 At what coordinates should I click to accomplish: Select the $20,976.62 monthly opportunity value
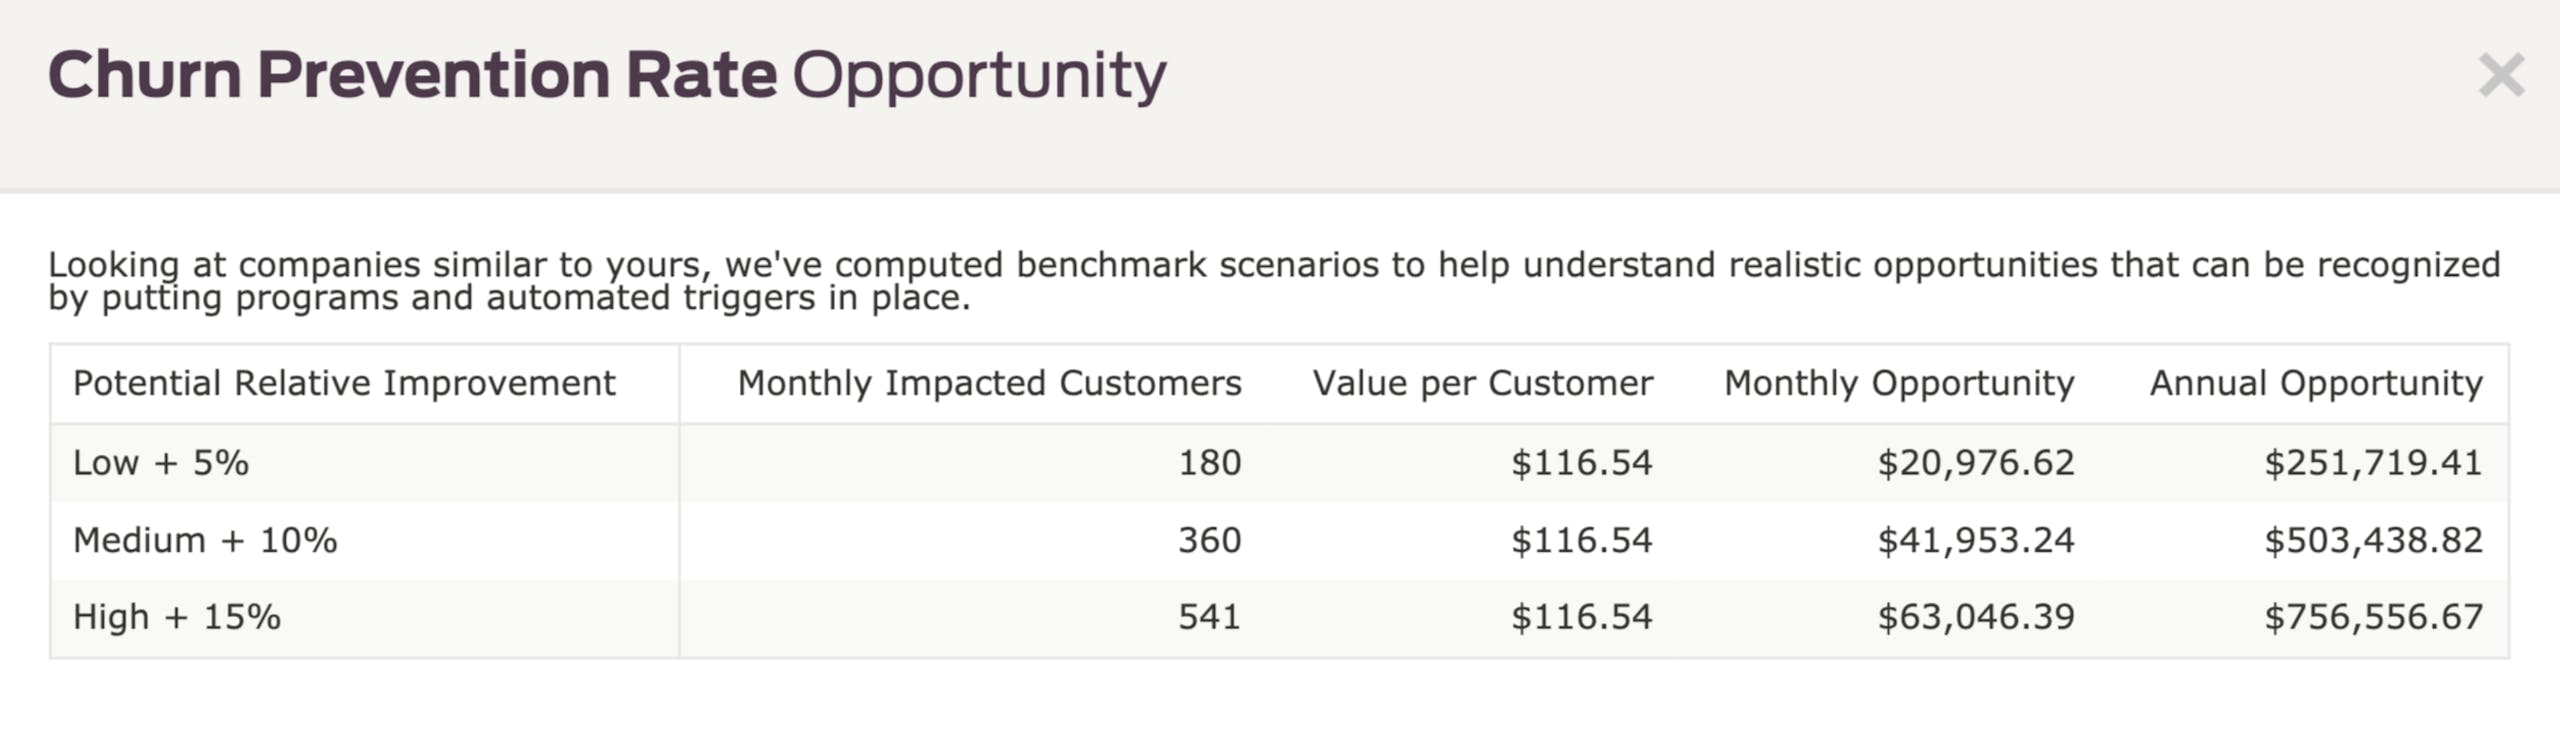click(1975, 463)
